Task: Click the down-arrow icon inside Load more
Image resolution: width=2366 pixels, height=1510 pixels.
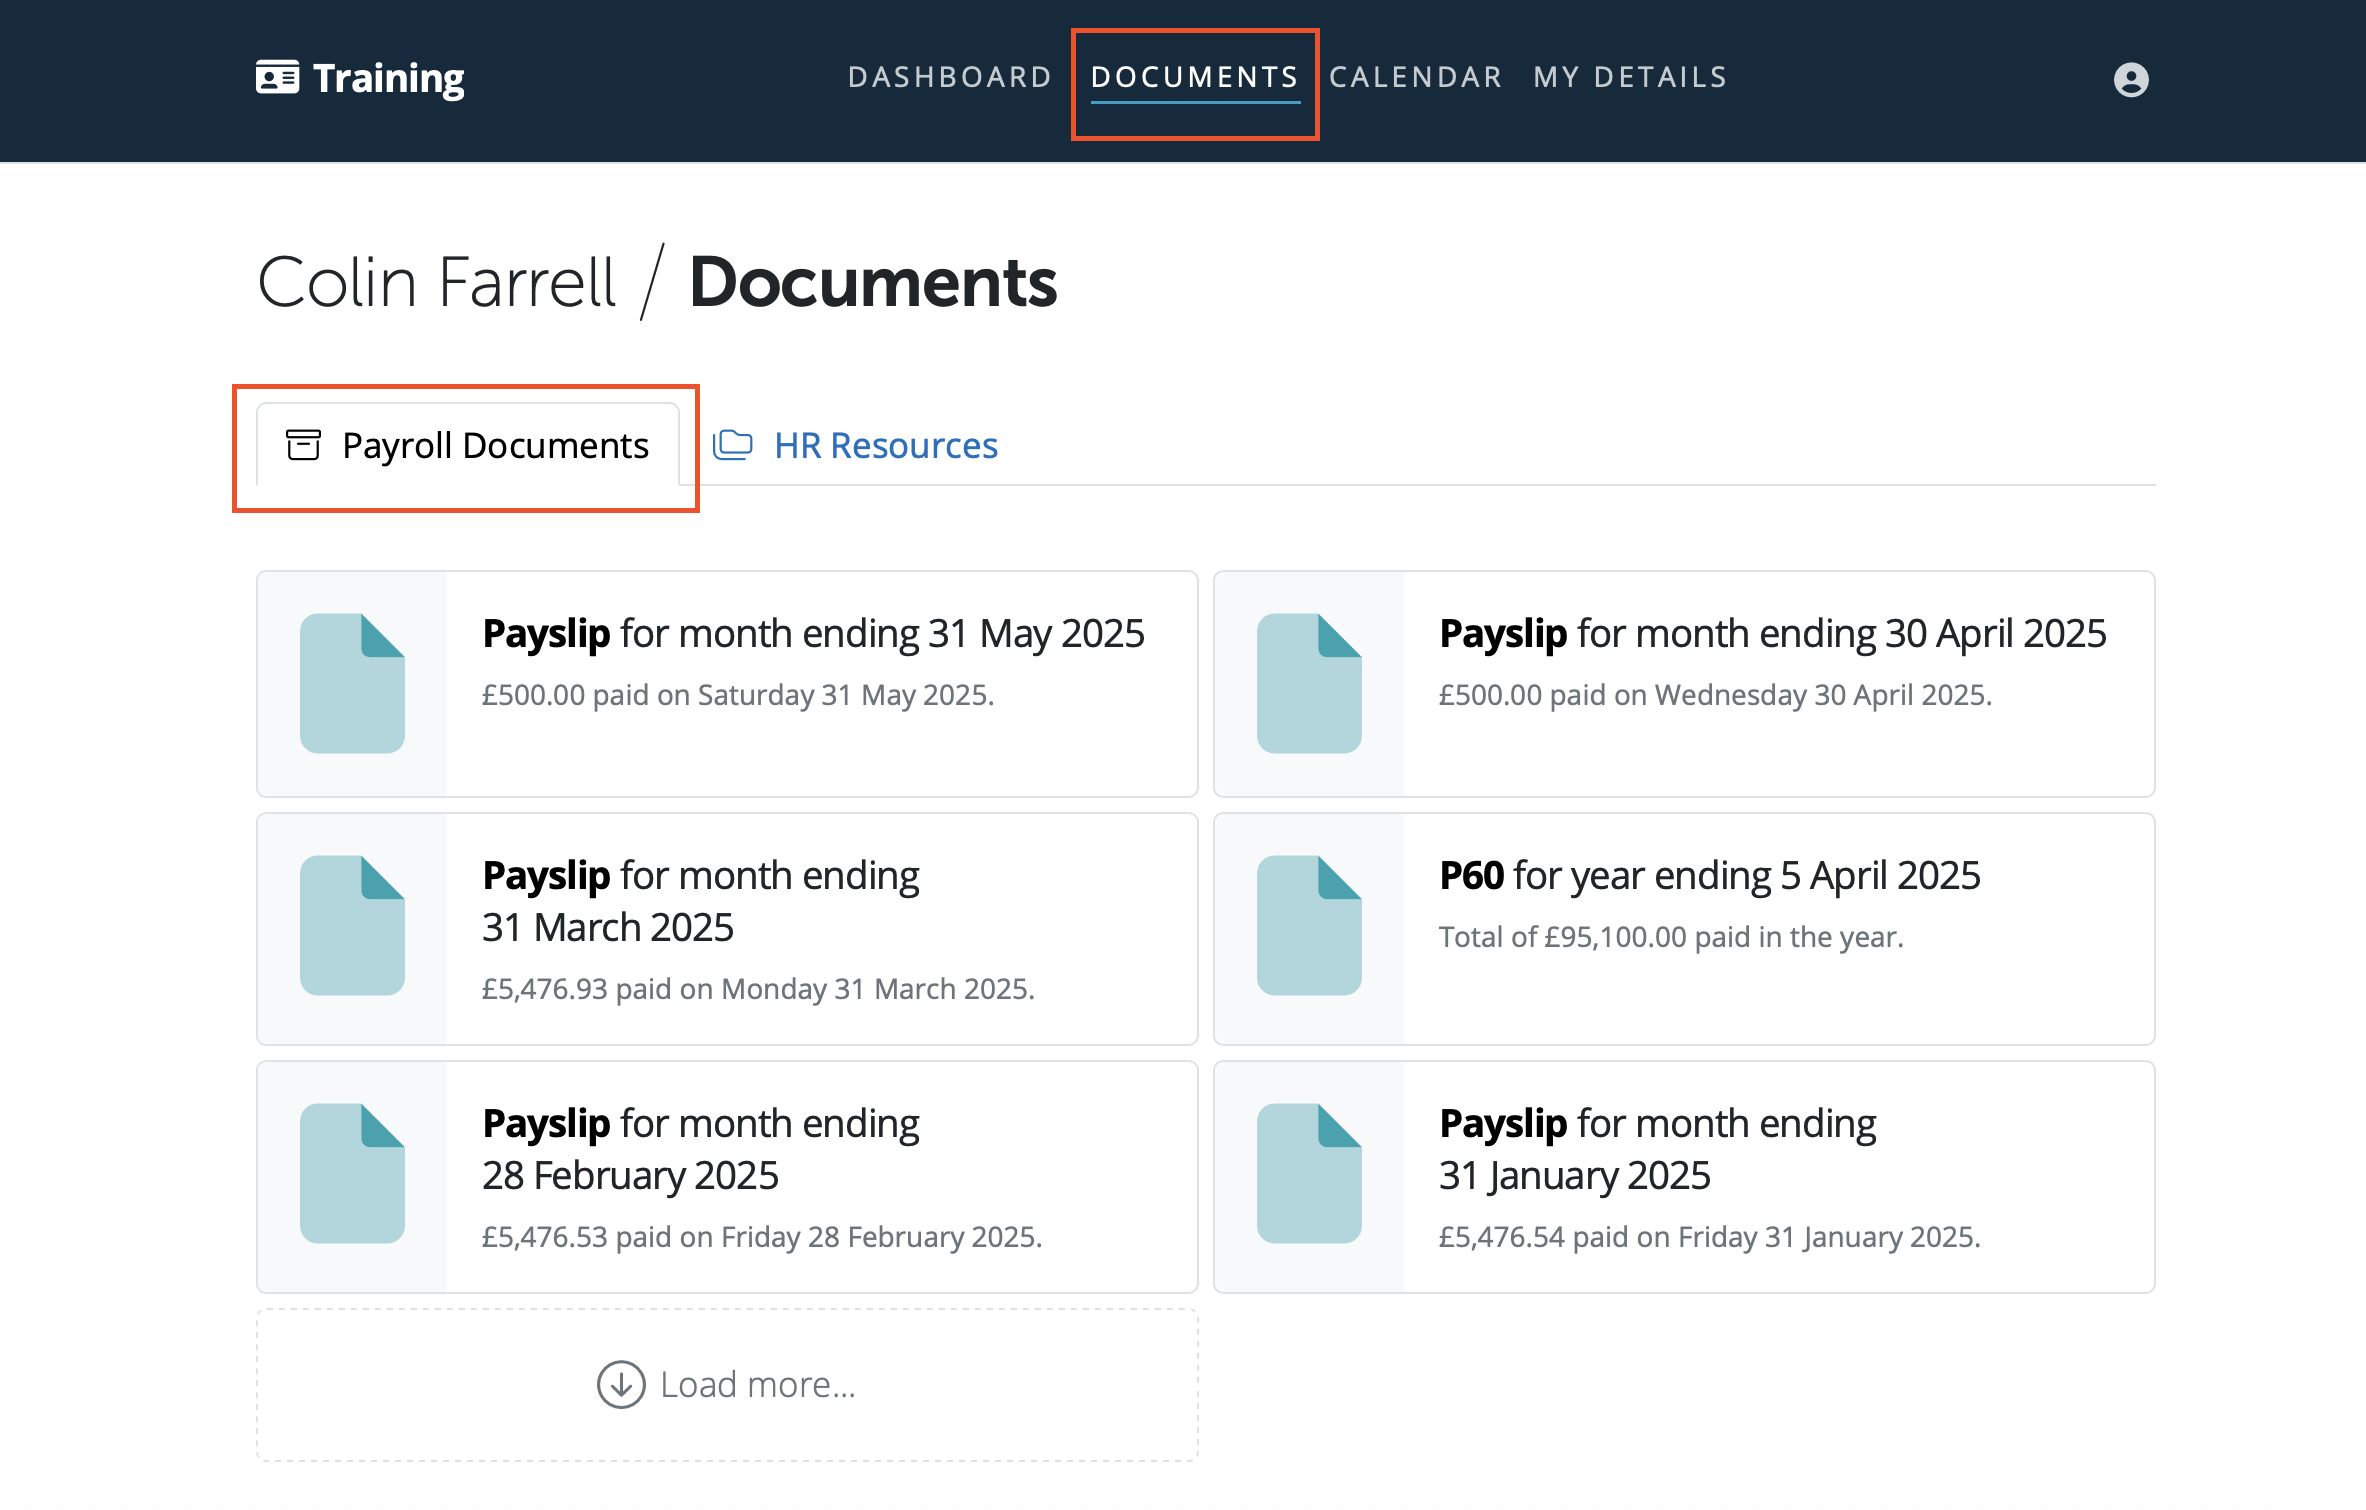Action: coord(621,1383)
